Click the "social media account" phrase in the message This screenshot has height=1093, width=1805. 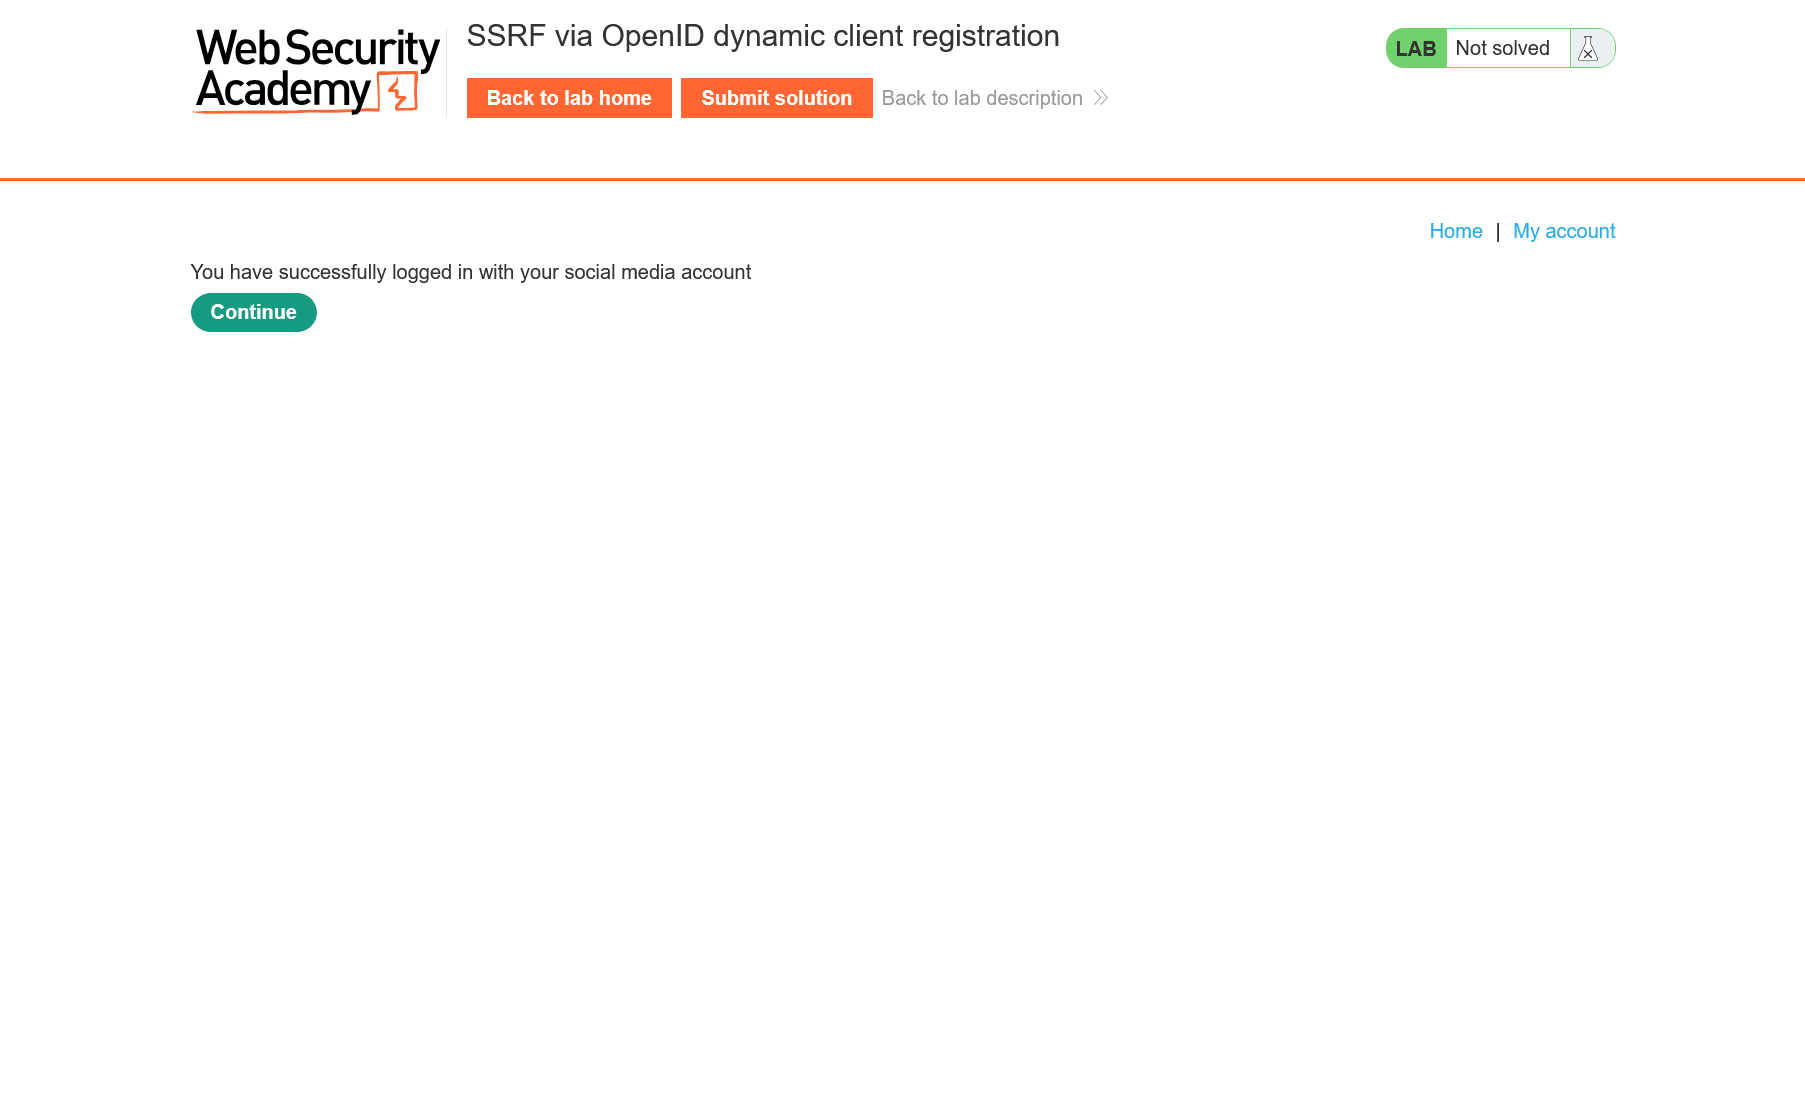point(657,272)
